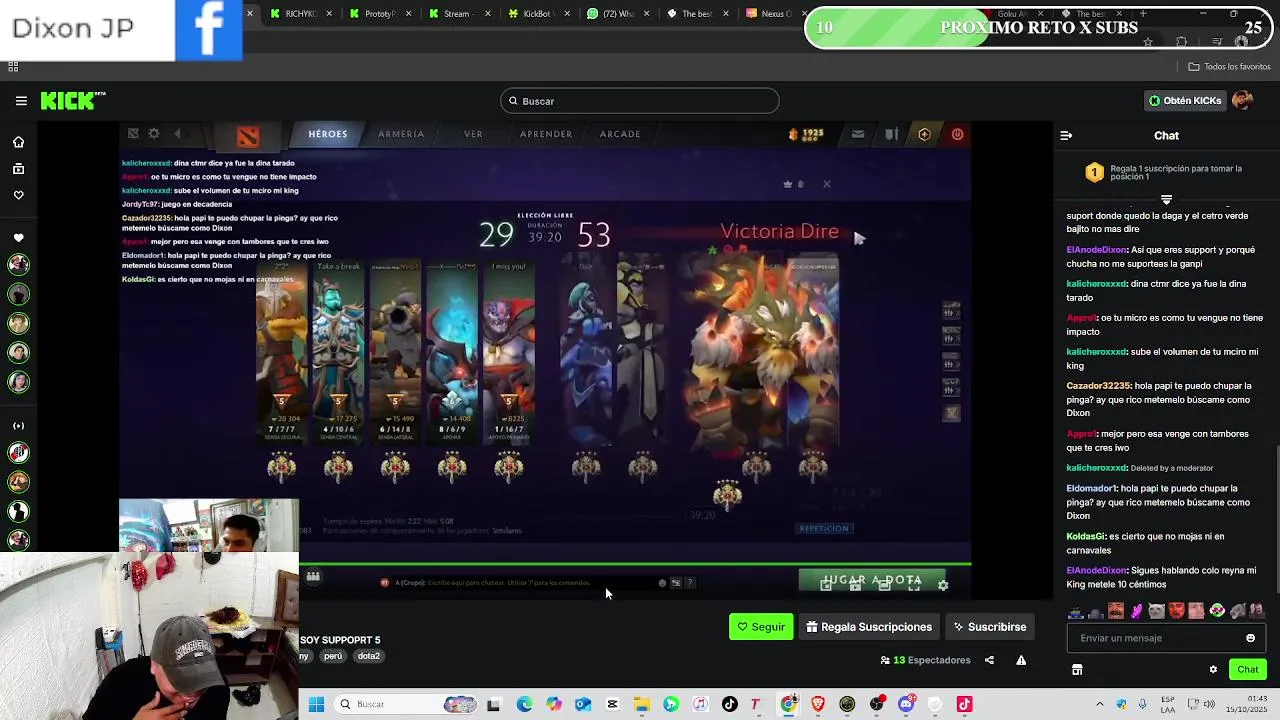Open TikTok from the taskbar
Viewport: 1280px width, 720px height.
[x=729, y=704]
